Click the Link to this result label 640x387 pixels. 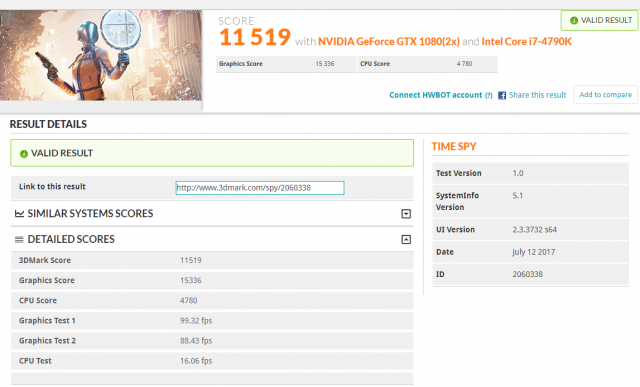click(52, 187)
